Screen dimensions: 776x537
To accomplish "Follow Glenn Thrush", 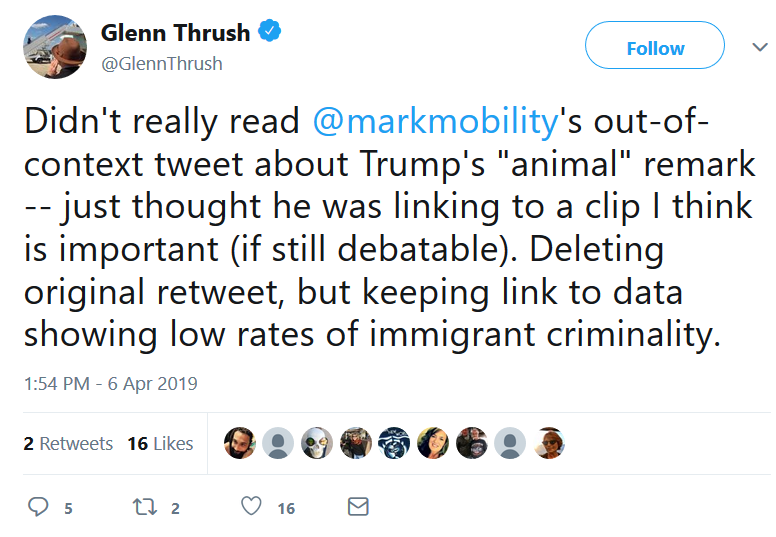I will coord(655,46).
